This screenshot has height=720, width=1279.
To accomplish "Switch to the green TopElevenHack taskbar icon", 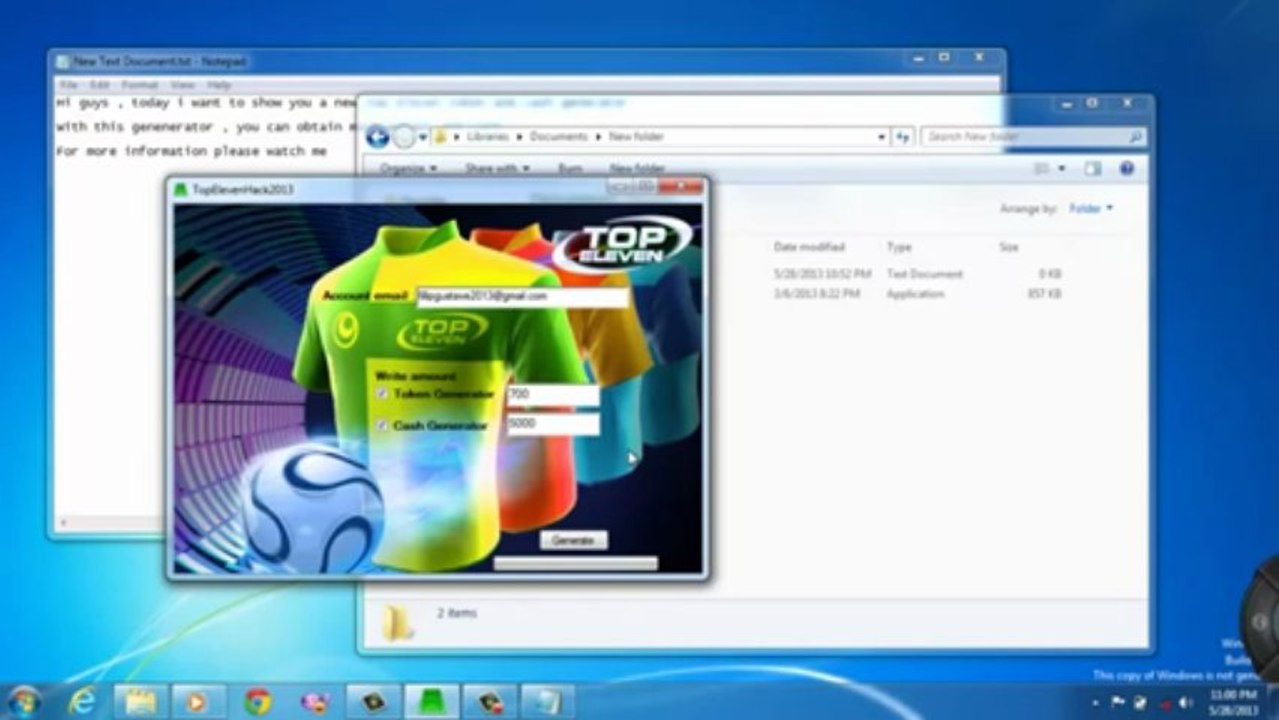I will pos(432,702).
